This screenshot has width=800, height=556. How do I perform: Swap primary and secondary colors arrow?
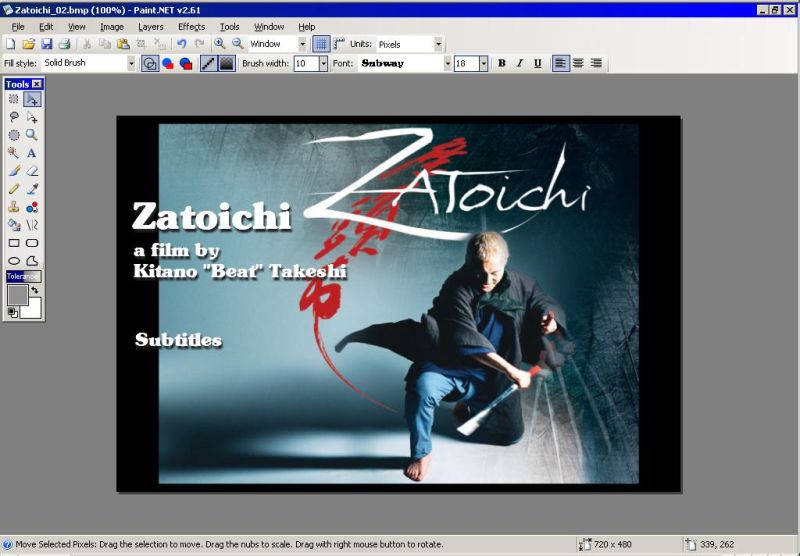coord(35,290)
